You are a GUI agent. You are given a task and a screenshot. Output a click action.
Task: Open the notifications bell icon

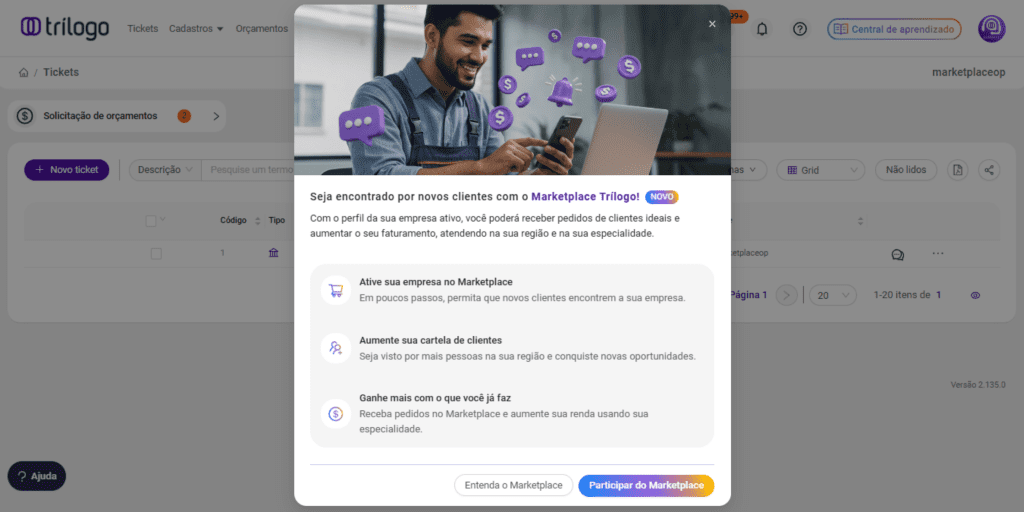[761, 29]
